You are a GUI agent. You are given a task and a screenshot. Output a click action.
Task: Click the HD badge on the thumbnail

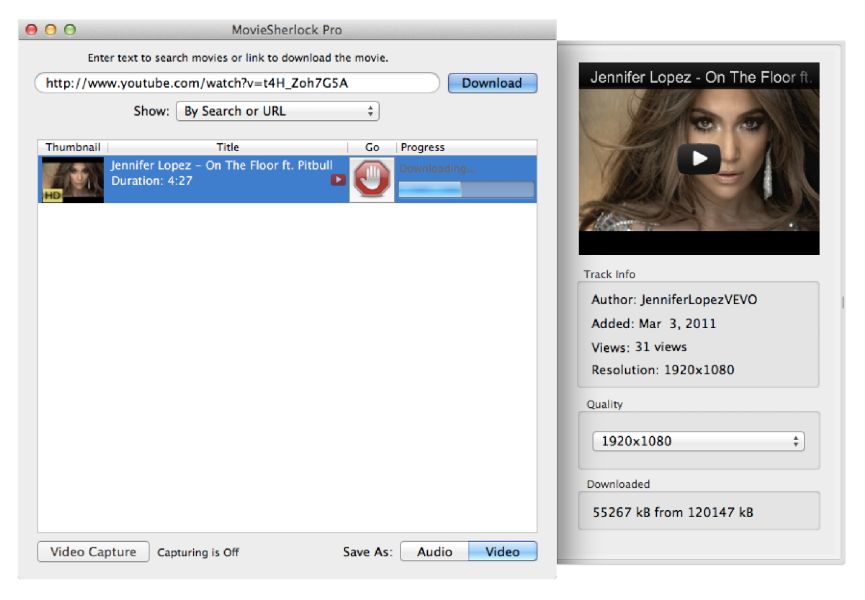(x=52, y=195)
